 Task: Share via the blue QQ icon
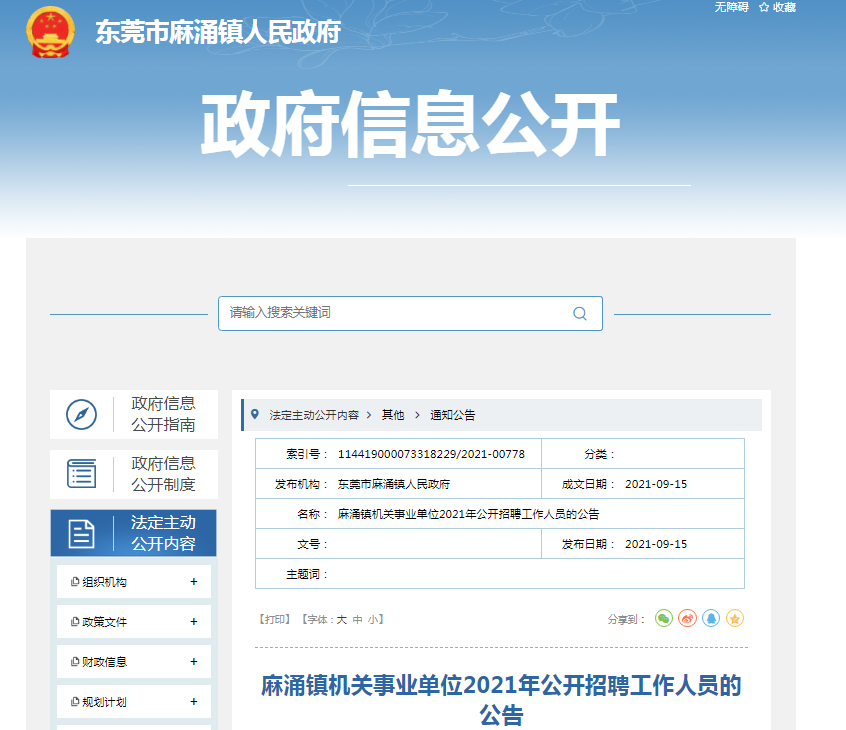711,619
